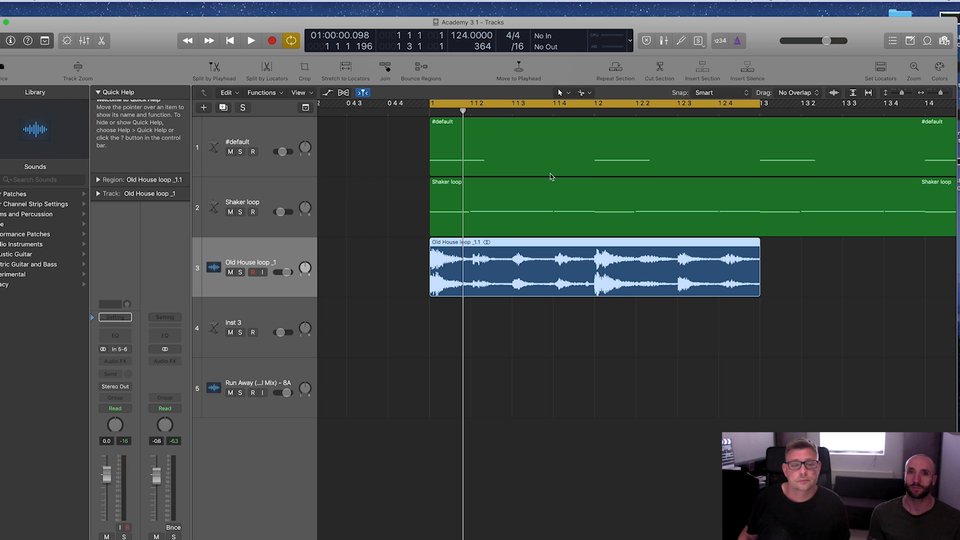
Task: Open the View menu in tracks area
Action: coord(301,92)
